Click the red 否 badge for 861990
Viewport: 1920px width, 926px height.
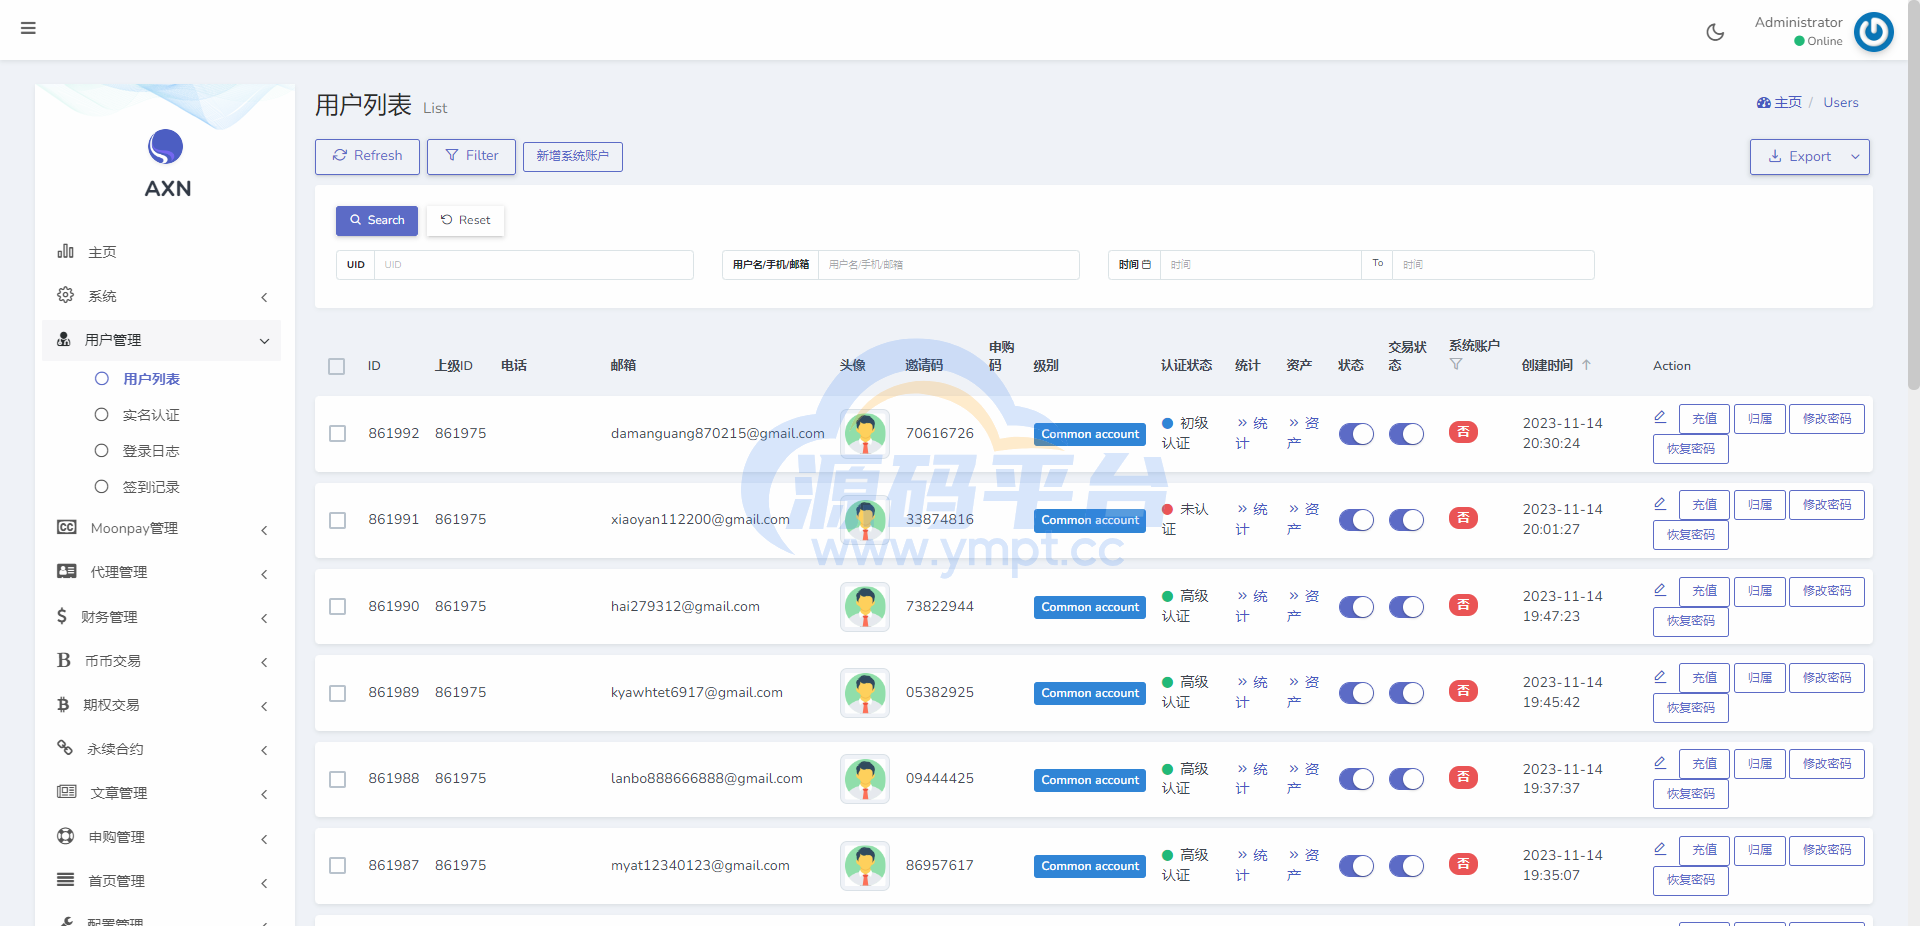[1463, 605]
